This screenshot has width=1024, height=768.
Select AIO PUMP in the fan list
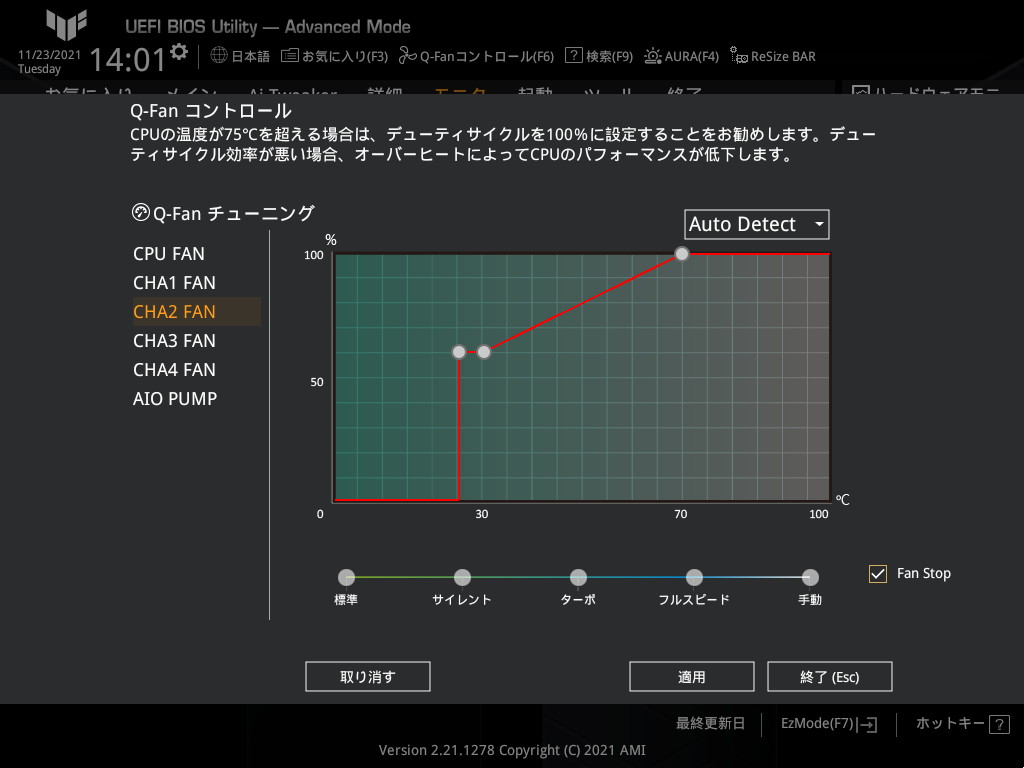(196, 398)
